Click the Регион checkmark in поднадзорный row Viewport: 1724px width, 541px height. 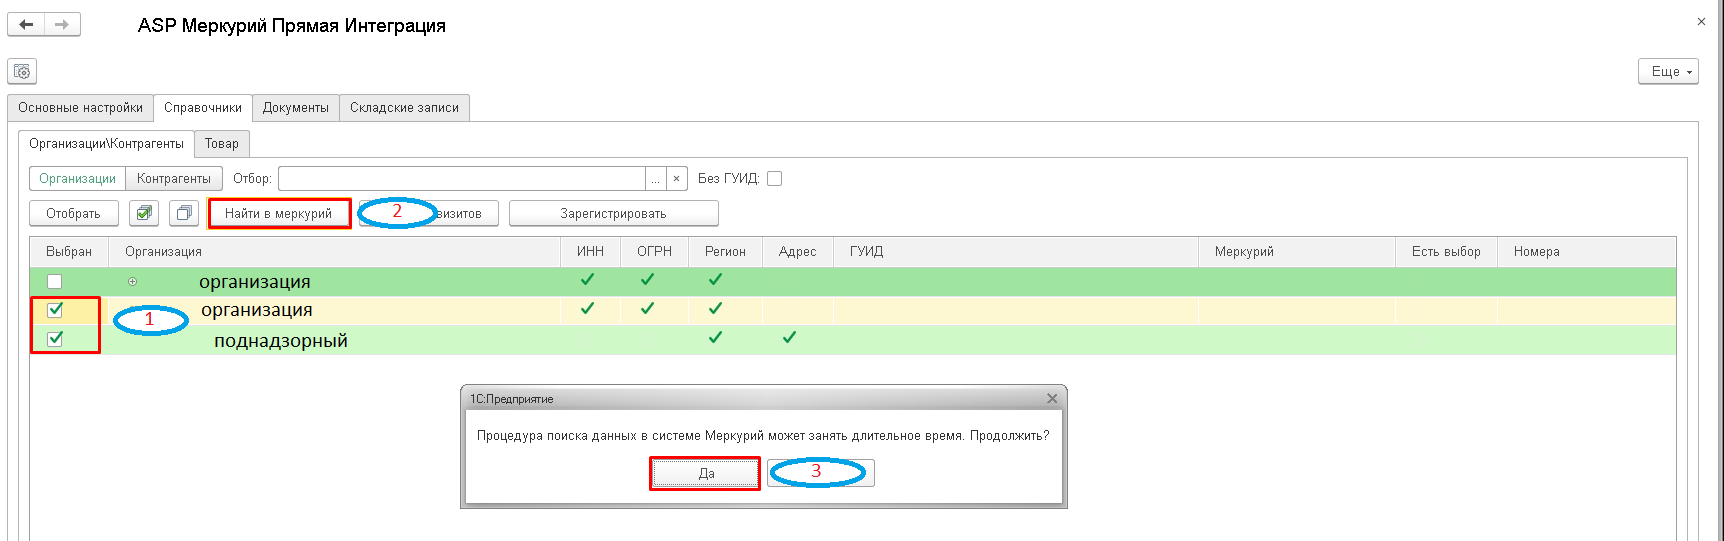(x=715, y=338)
